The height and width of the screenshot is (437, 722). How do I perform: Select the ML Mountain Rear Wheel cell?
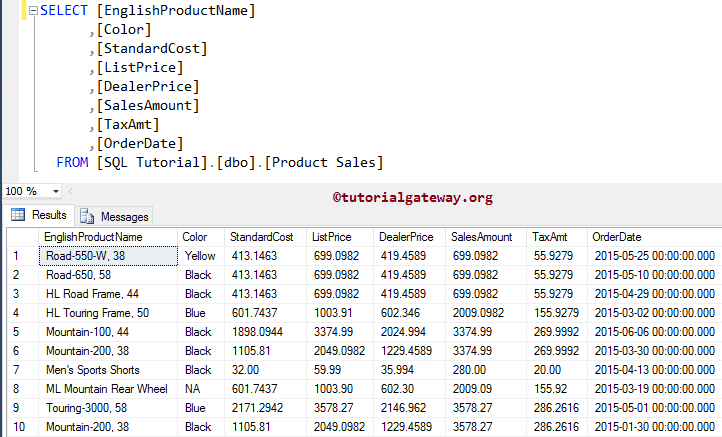tap(108, 389)
